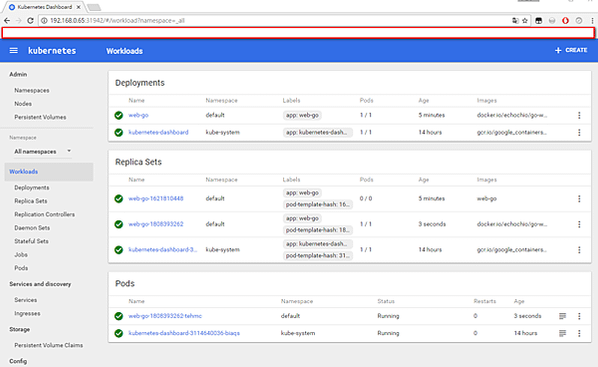Click status check for web-go-1621810448 replica set
This screenshot has width=598, height=367.
(119, 199)
